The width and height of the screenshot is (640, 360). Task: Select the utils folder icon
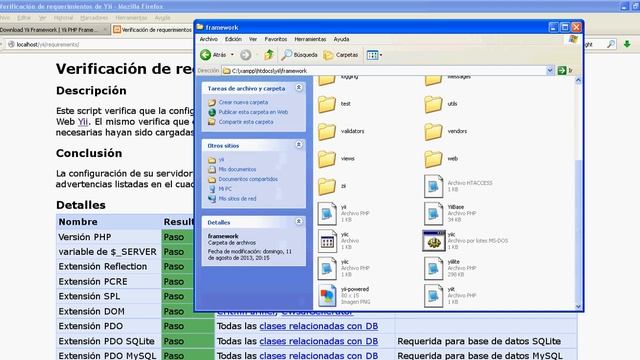[433, 104]
